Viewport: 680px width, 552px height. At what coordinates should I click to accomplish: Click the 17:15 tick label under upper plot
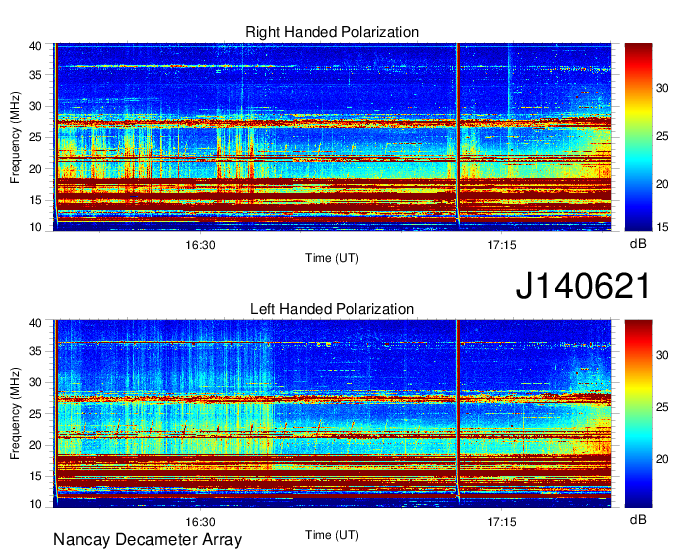[x=502, y=245]
